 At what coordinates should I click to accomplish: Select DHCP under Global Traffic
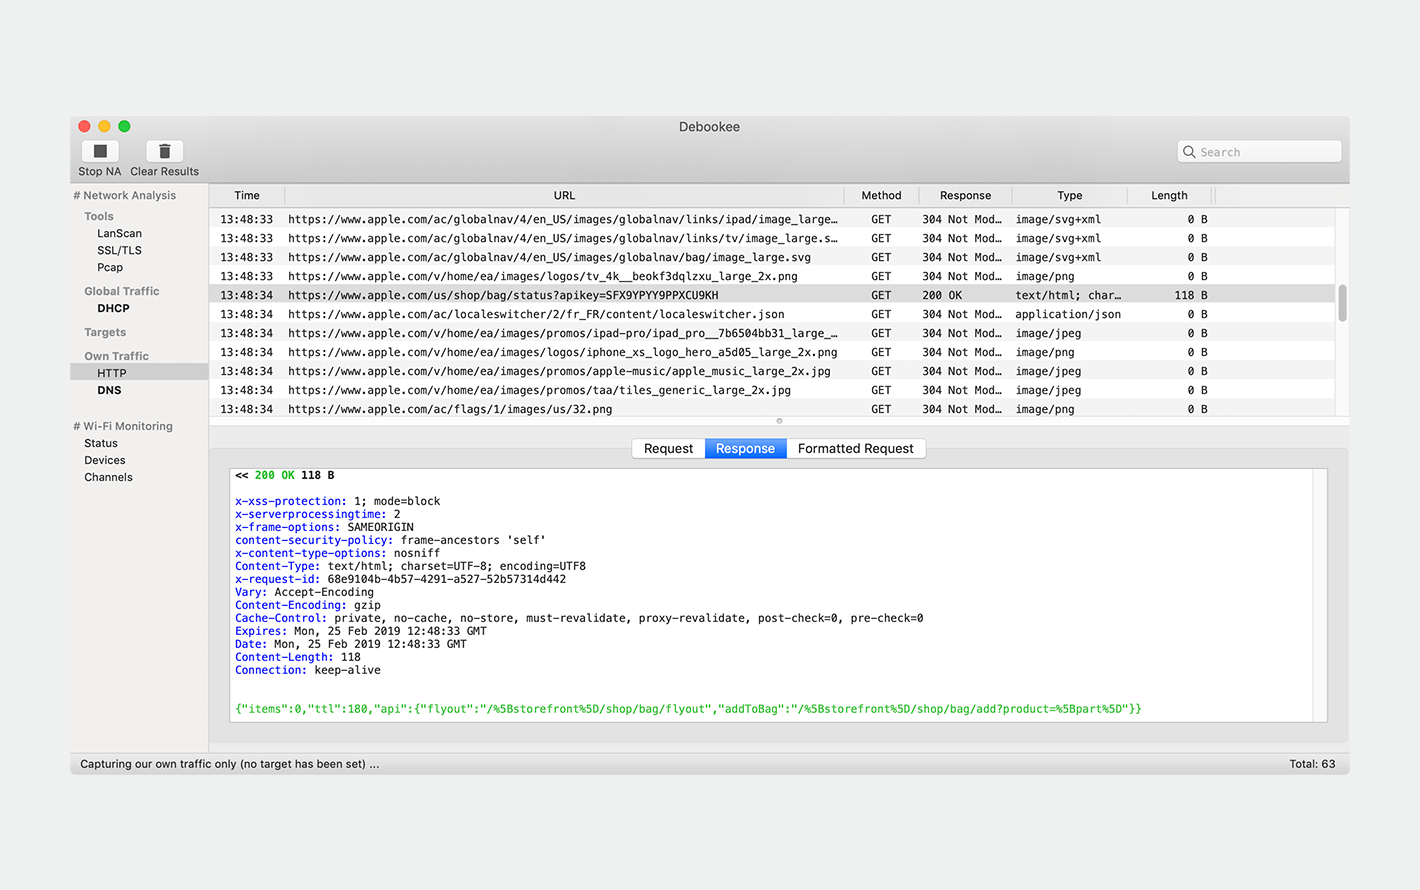click(113, 309)
